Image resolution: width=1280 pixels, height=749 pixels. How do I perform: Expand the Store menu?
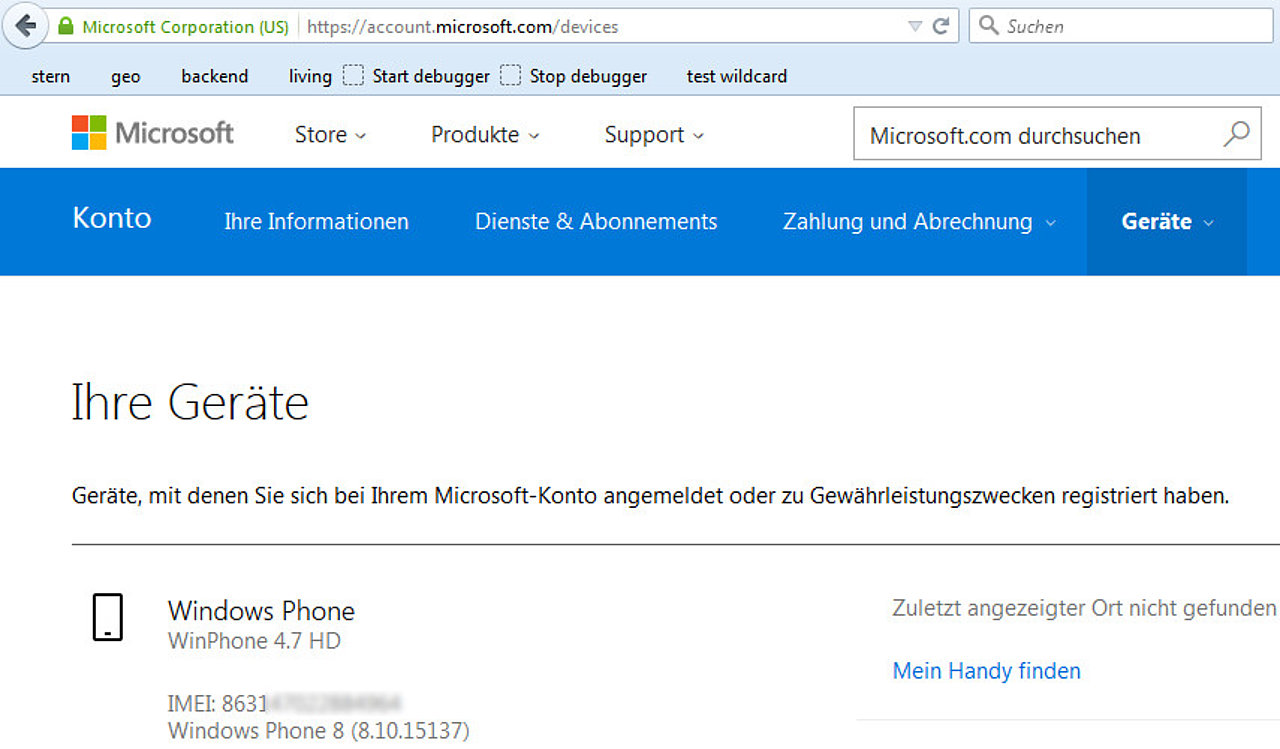pyautogui.click(x=331, y=135)
